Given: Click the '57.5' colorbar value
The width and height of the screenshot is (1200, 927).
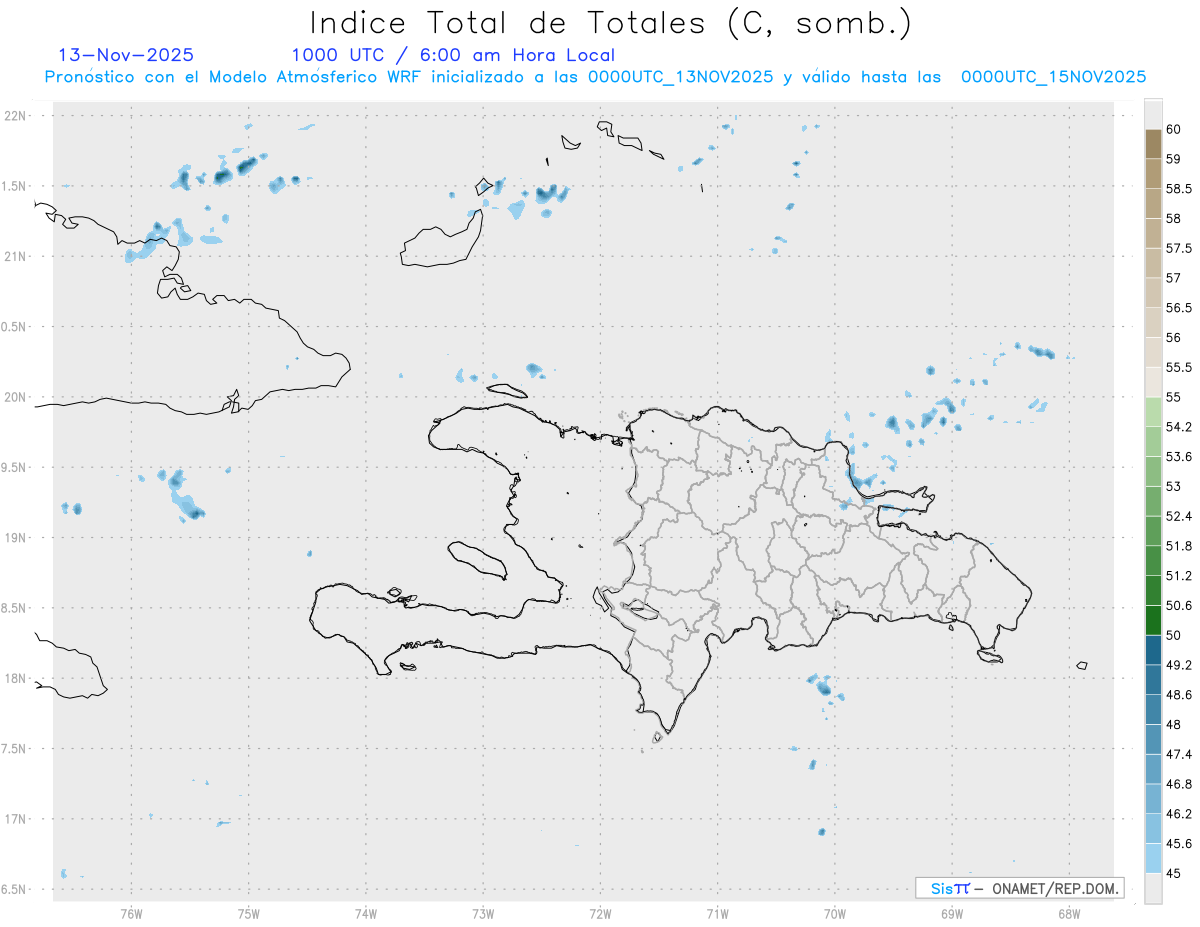Looking at the screenshot, I should coord(1179,248).
